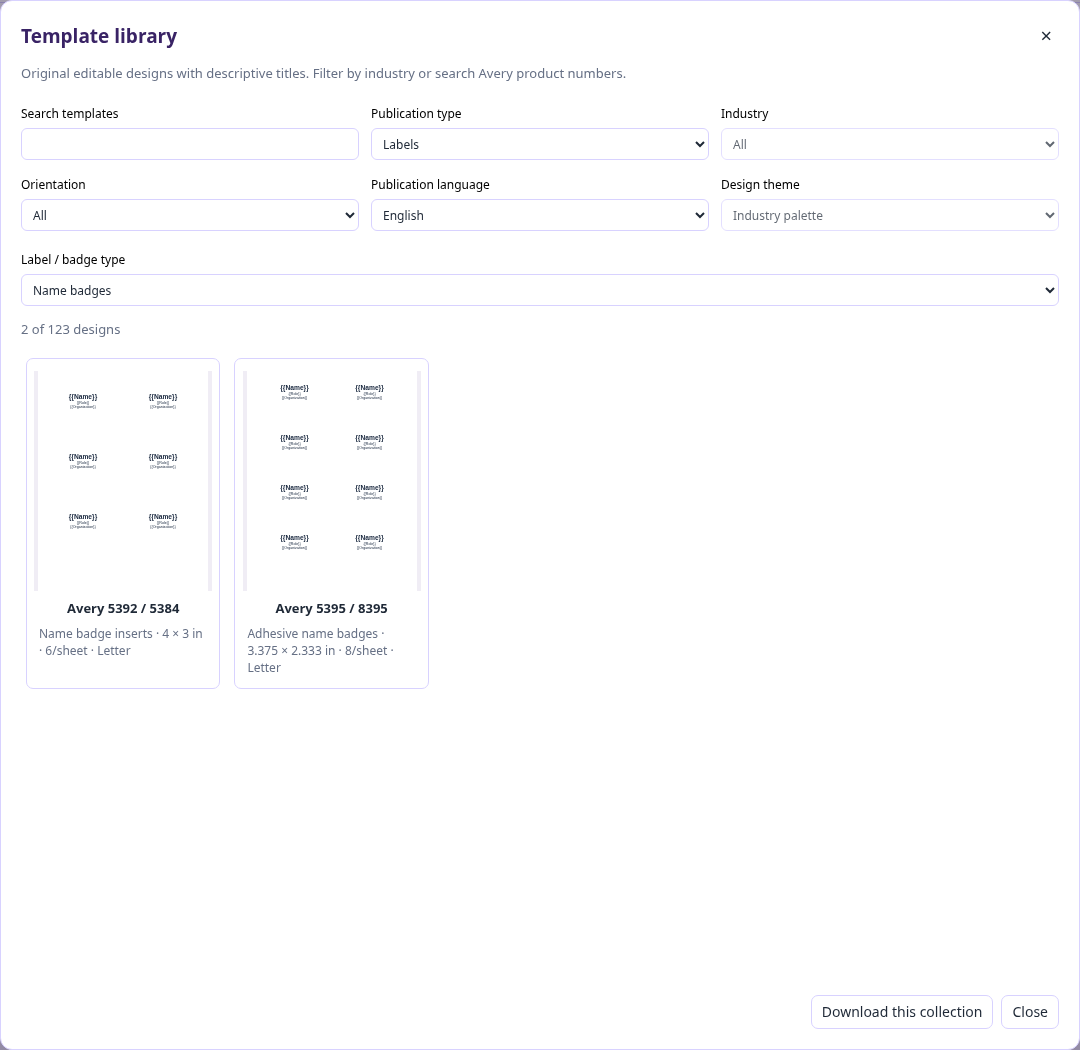
Task: Select the Avery 5395 / 8395 template preview
Action: (x=331, y=481)
